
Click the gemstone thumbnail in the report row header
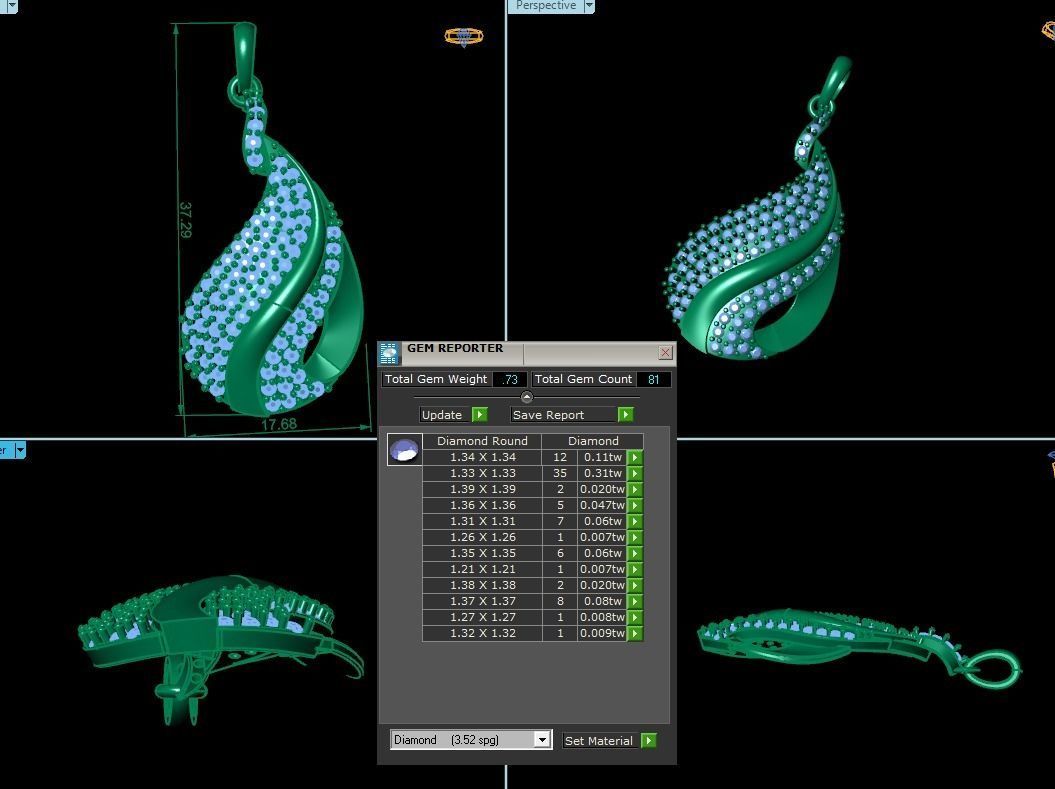point(403,449)
